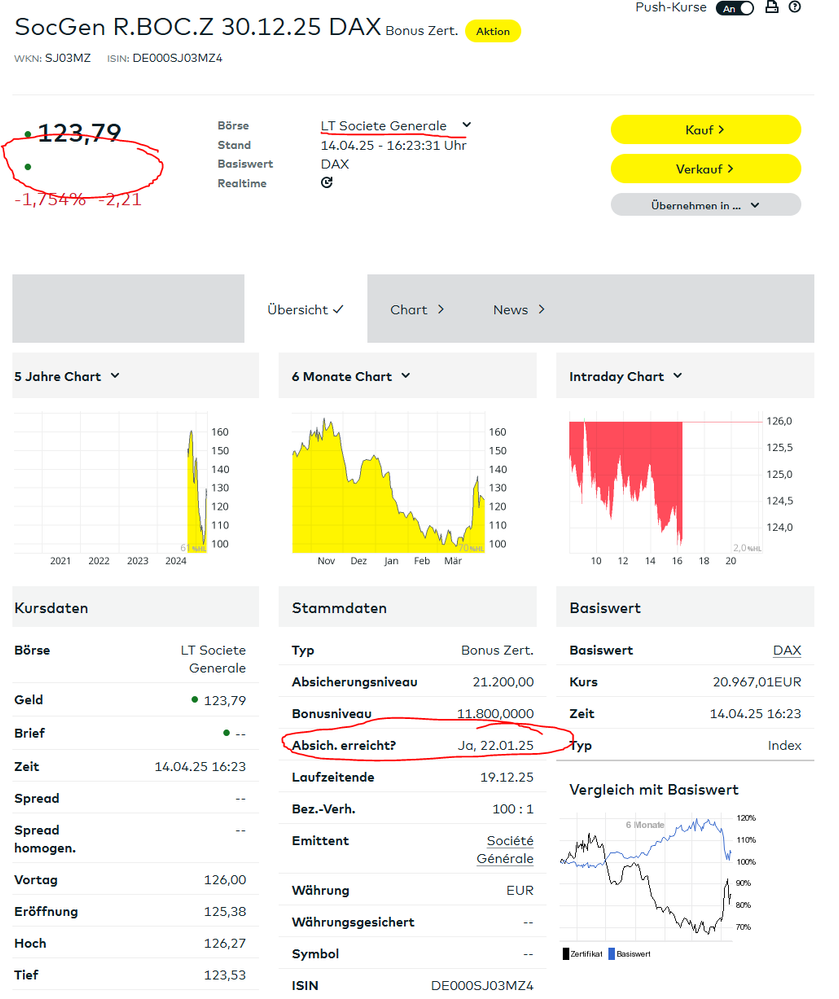The height and width of the screenshot is (999, 839).
Task: Switch to the Chart tab
Action: 417,310
